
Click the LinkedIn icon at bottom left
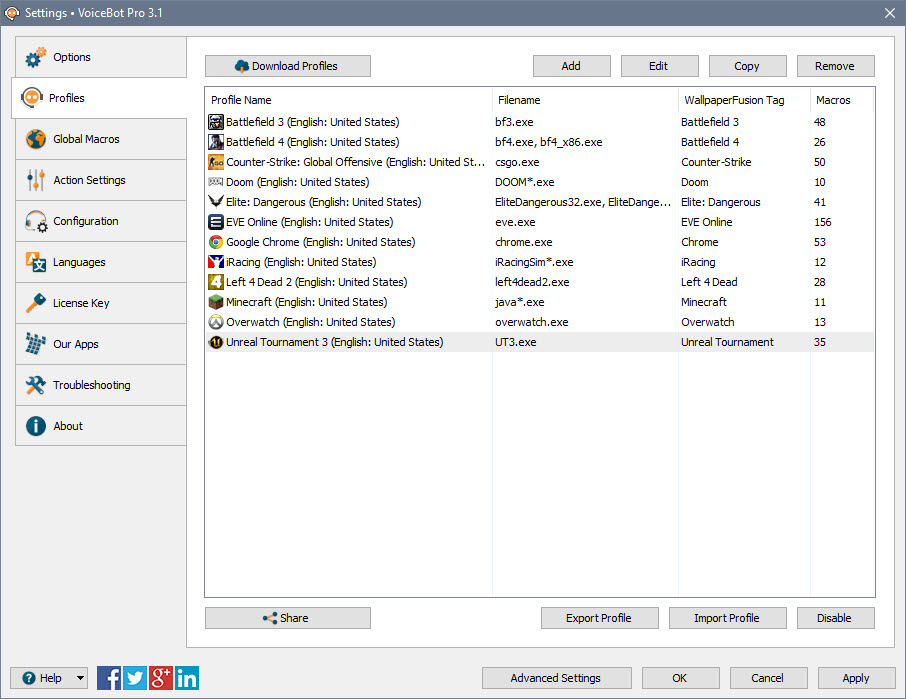point(187,678)
